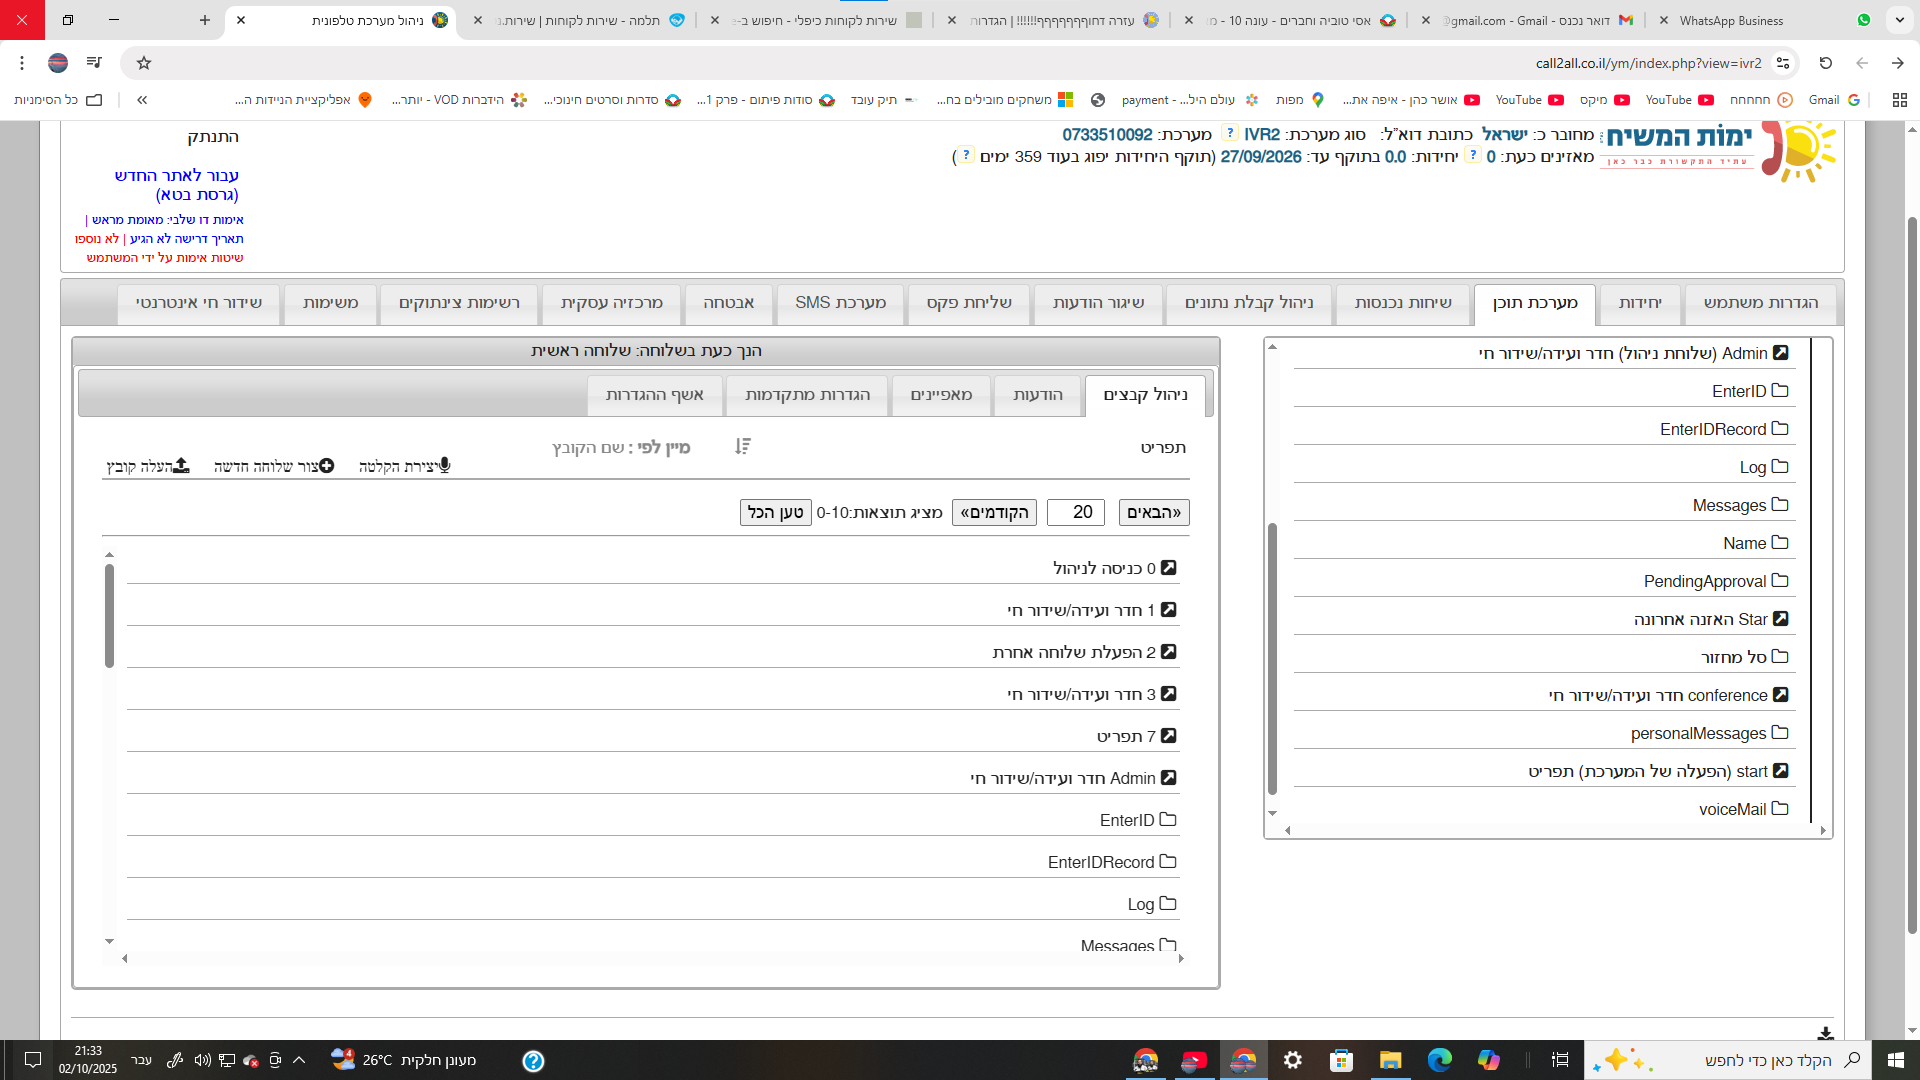The height and width of the screenshot is (1080, 1920).
Task: Bookmark this page with the star icon
Action: point(144,63)
